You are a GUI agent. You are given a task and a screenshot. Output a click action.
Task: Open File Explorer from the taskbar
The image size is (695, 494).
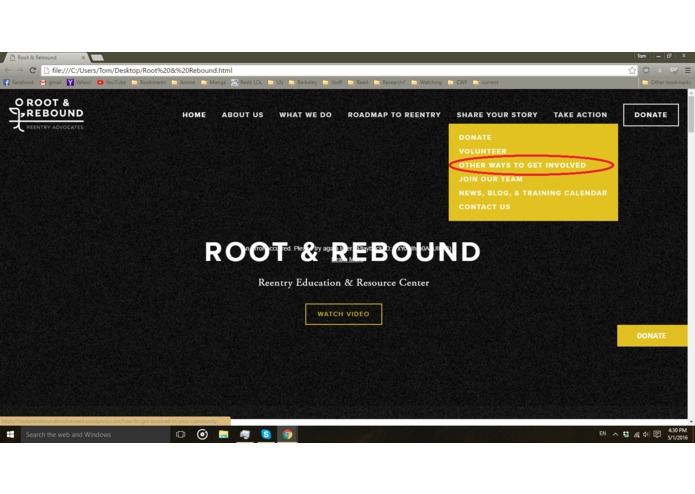[223, 435]
